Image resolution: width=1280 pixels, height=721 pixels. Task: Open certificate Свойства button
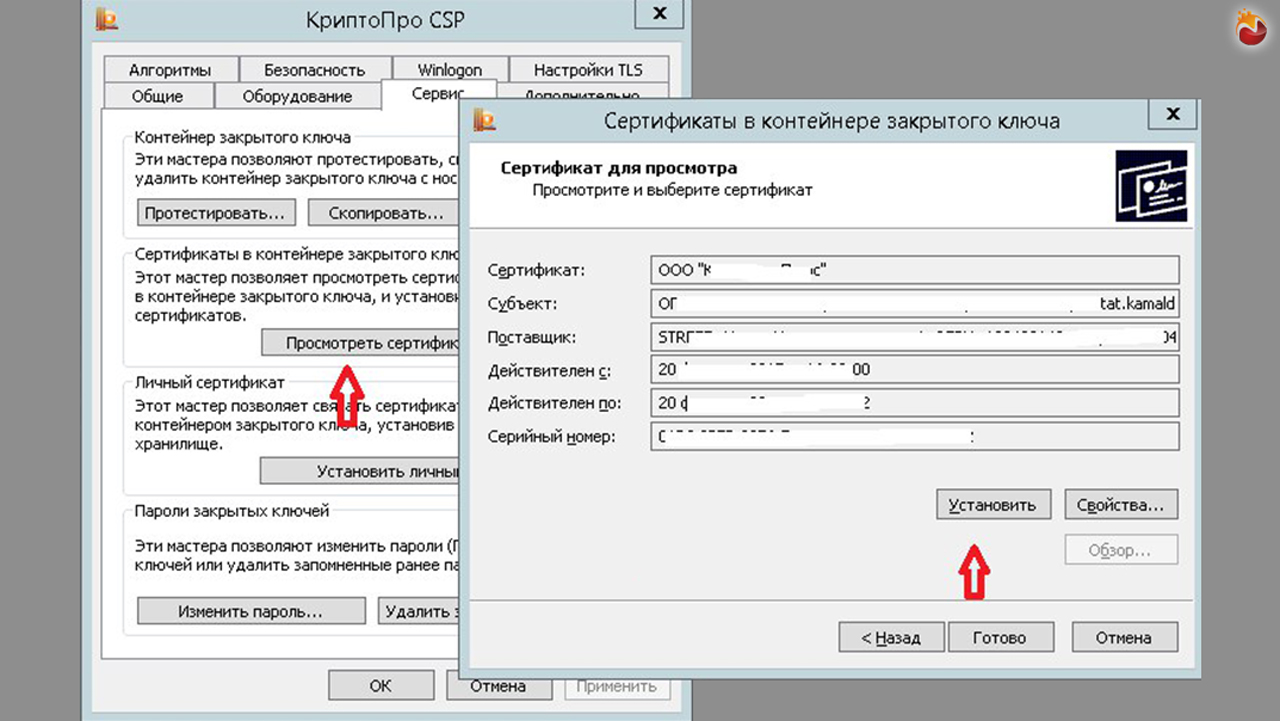1121,505
